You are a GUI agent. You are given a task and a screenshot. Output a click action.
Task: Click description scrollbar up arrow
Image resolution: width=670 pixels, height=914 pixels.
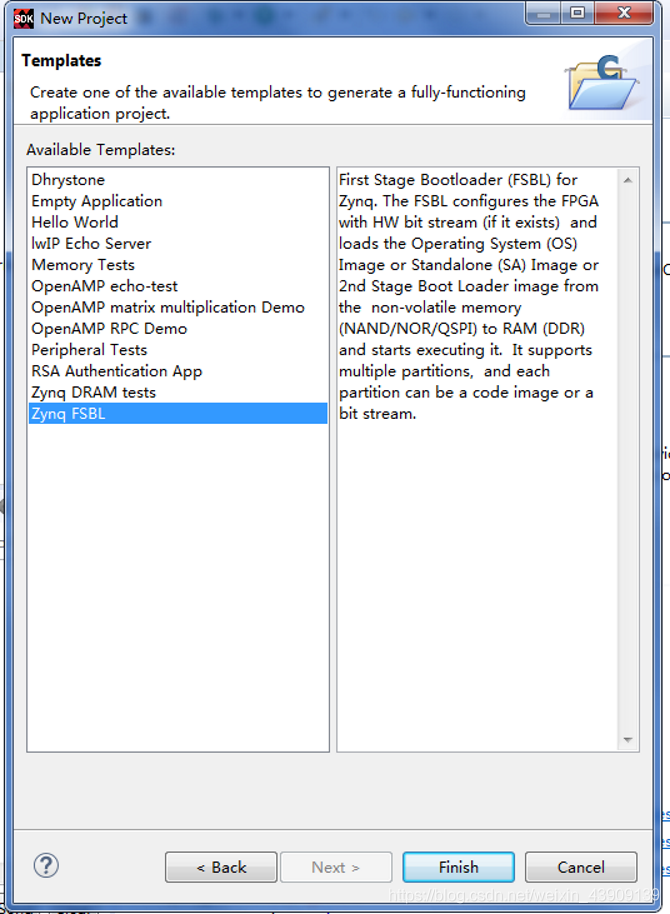click(628, 180)
